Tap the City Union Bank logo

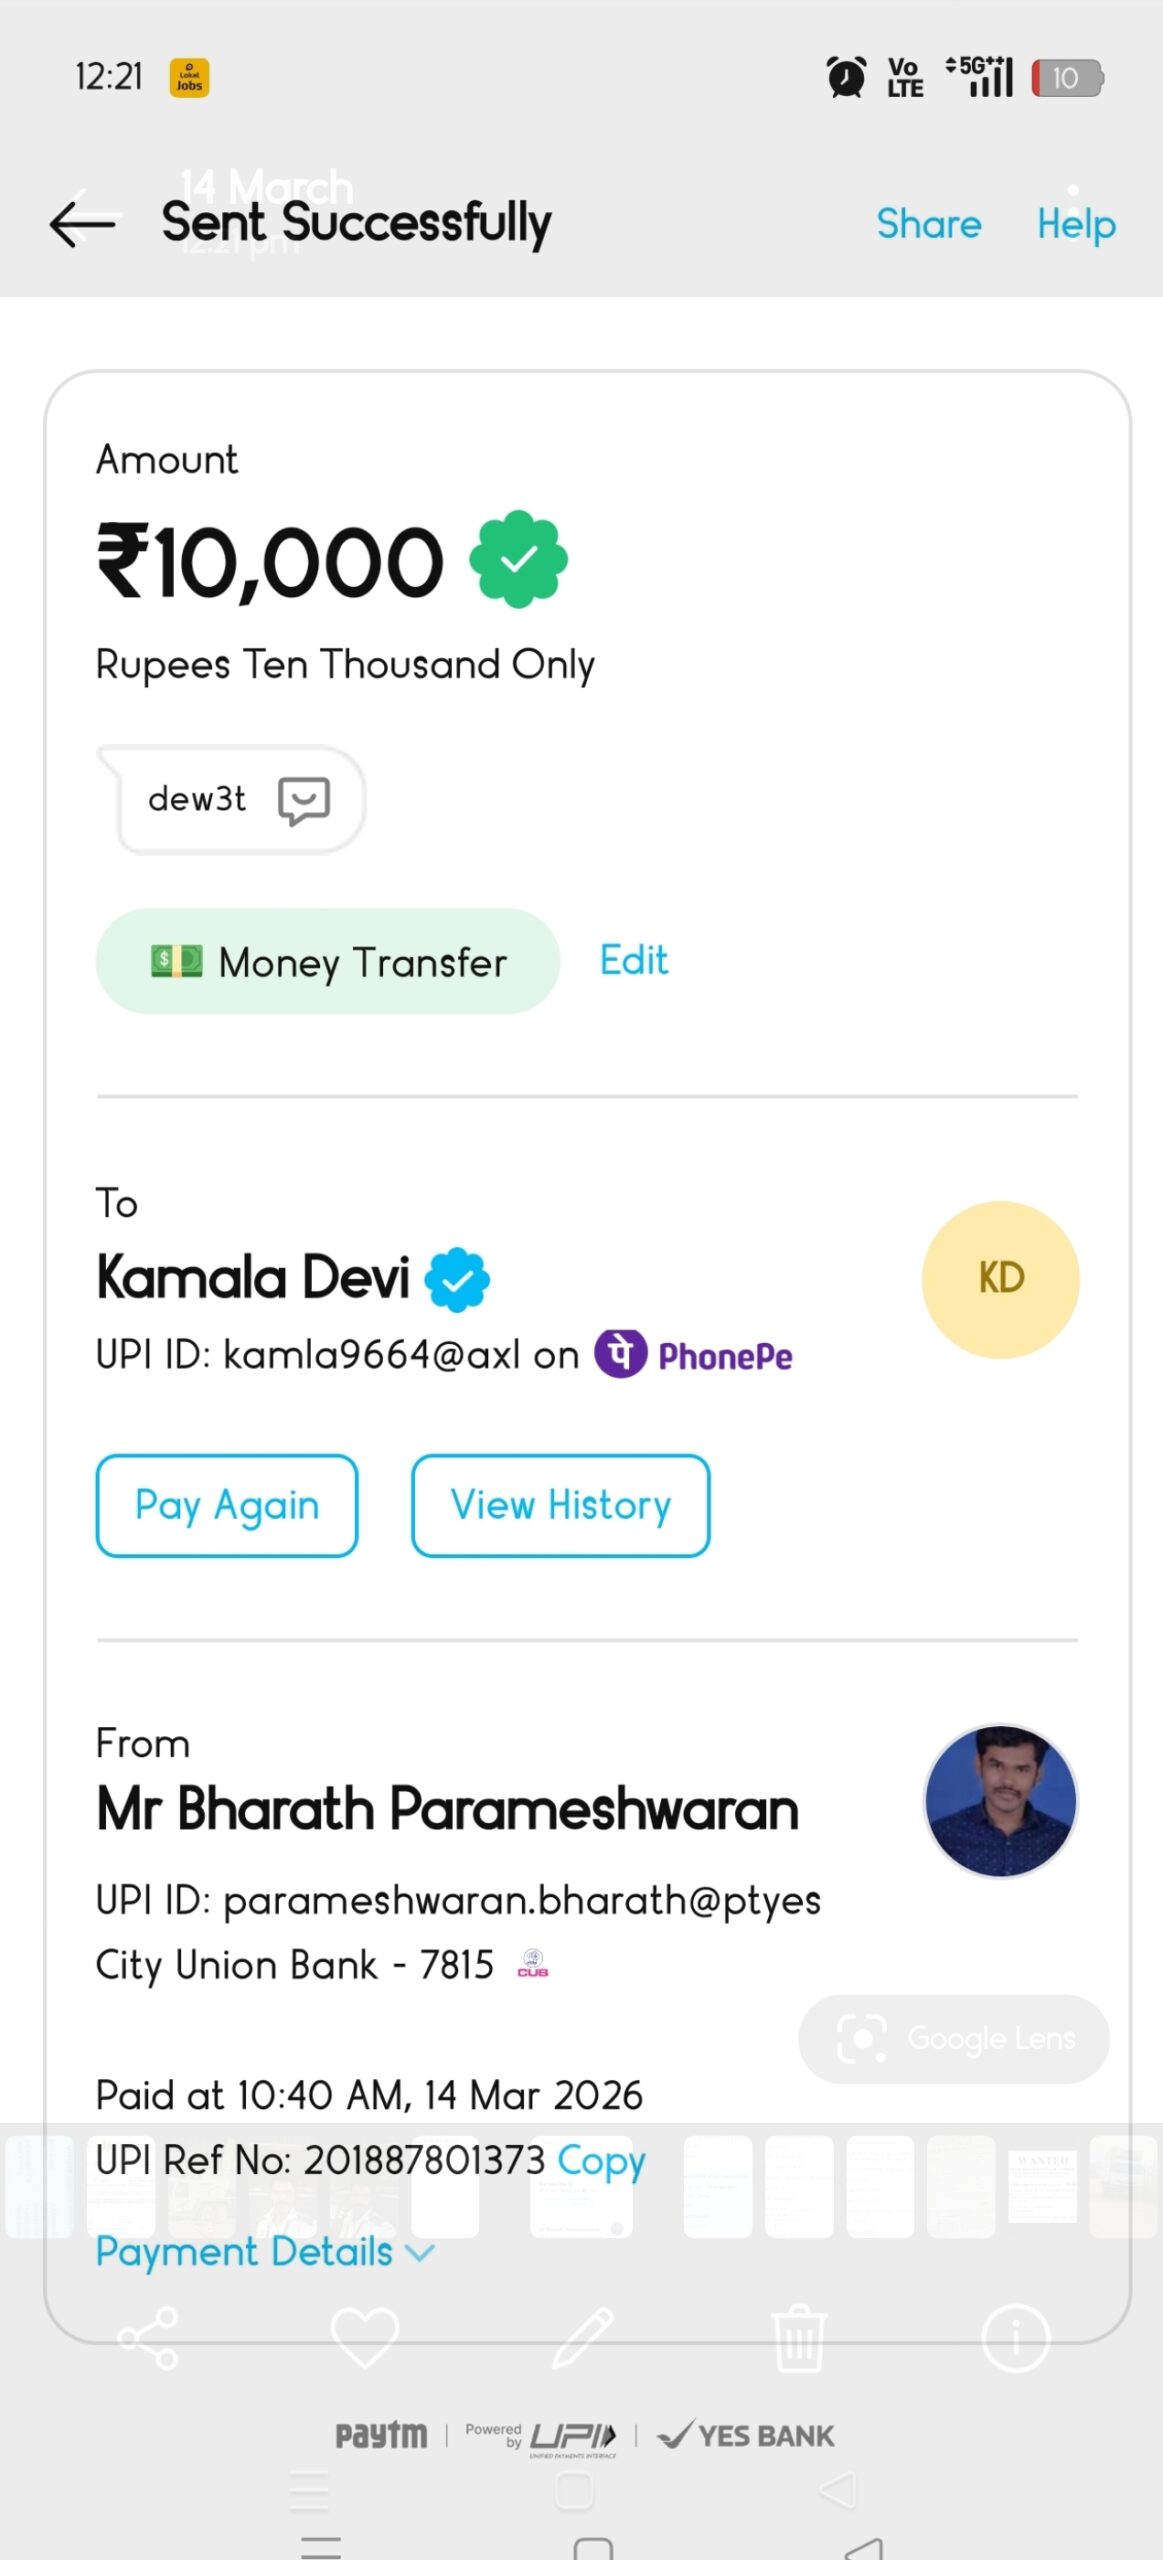532,1964
